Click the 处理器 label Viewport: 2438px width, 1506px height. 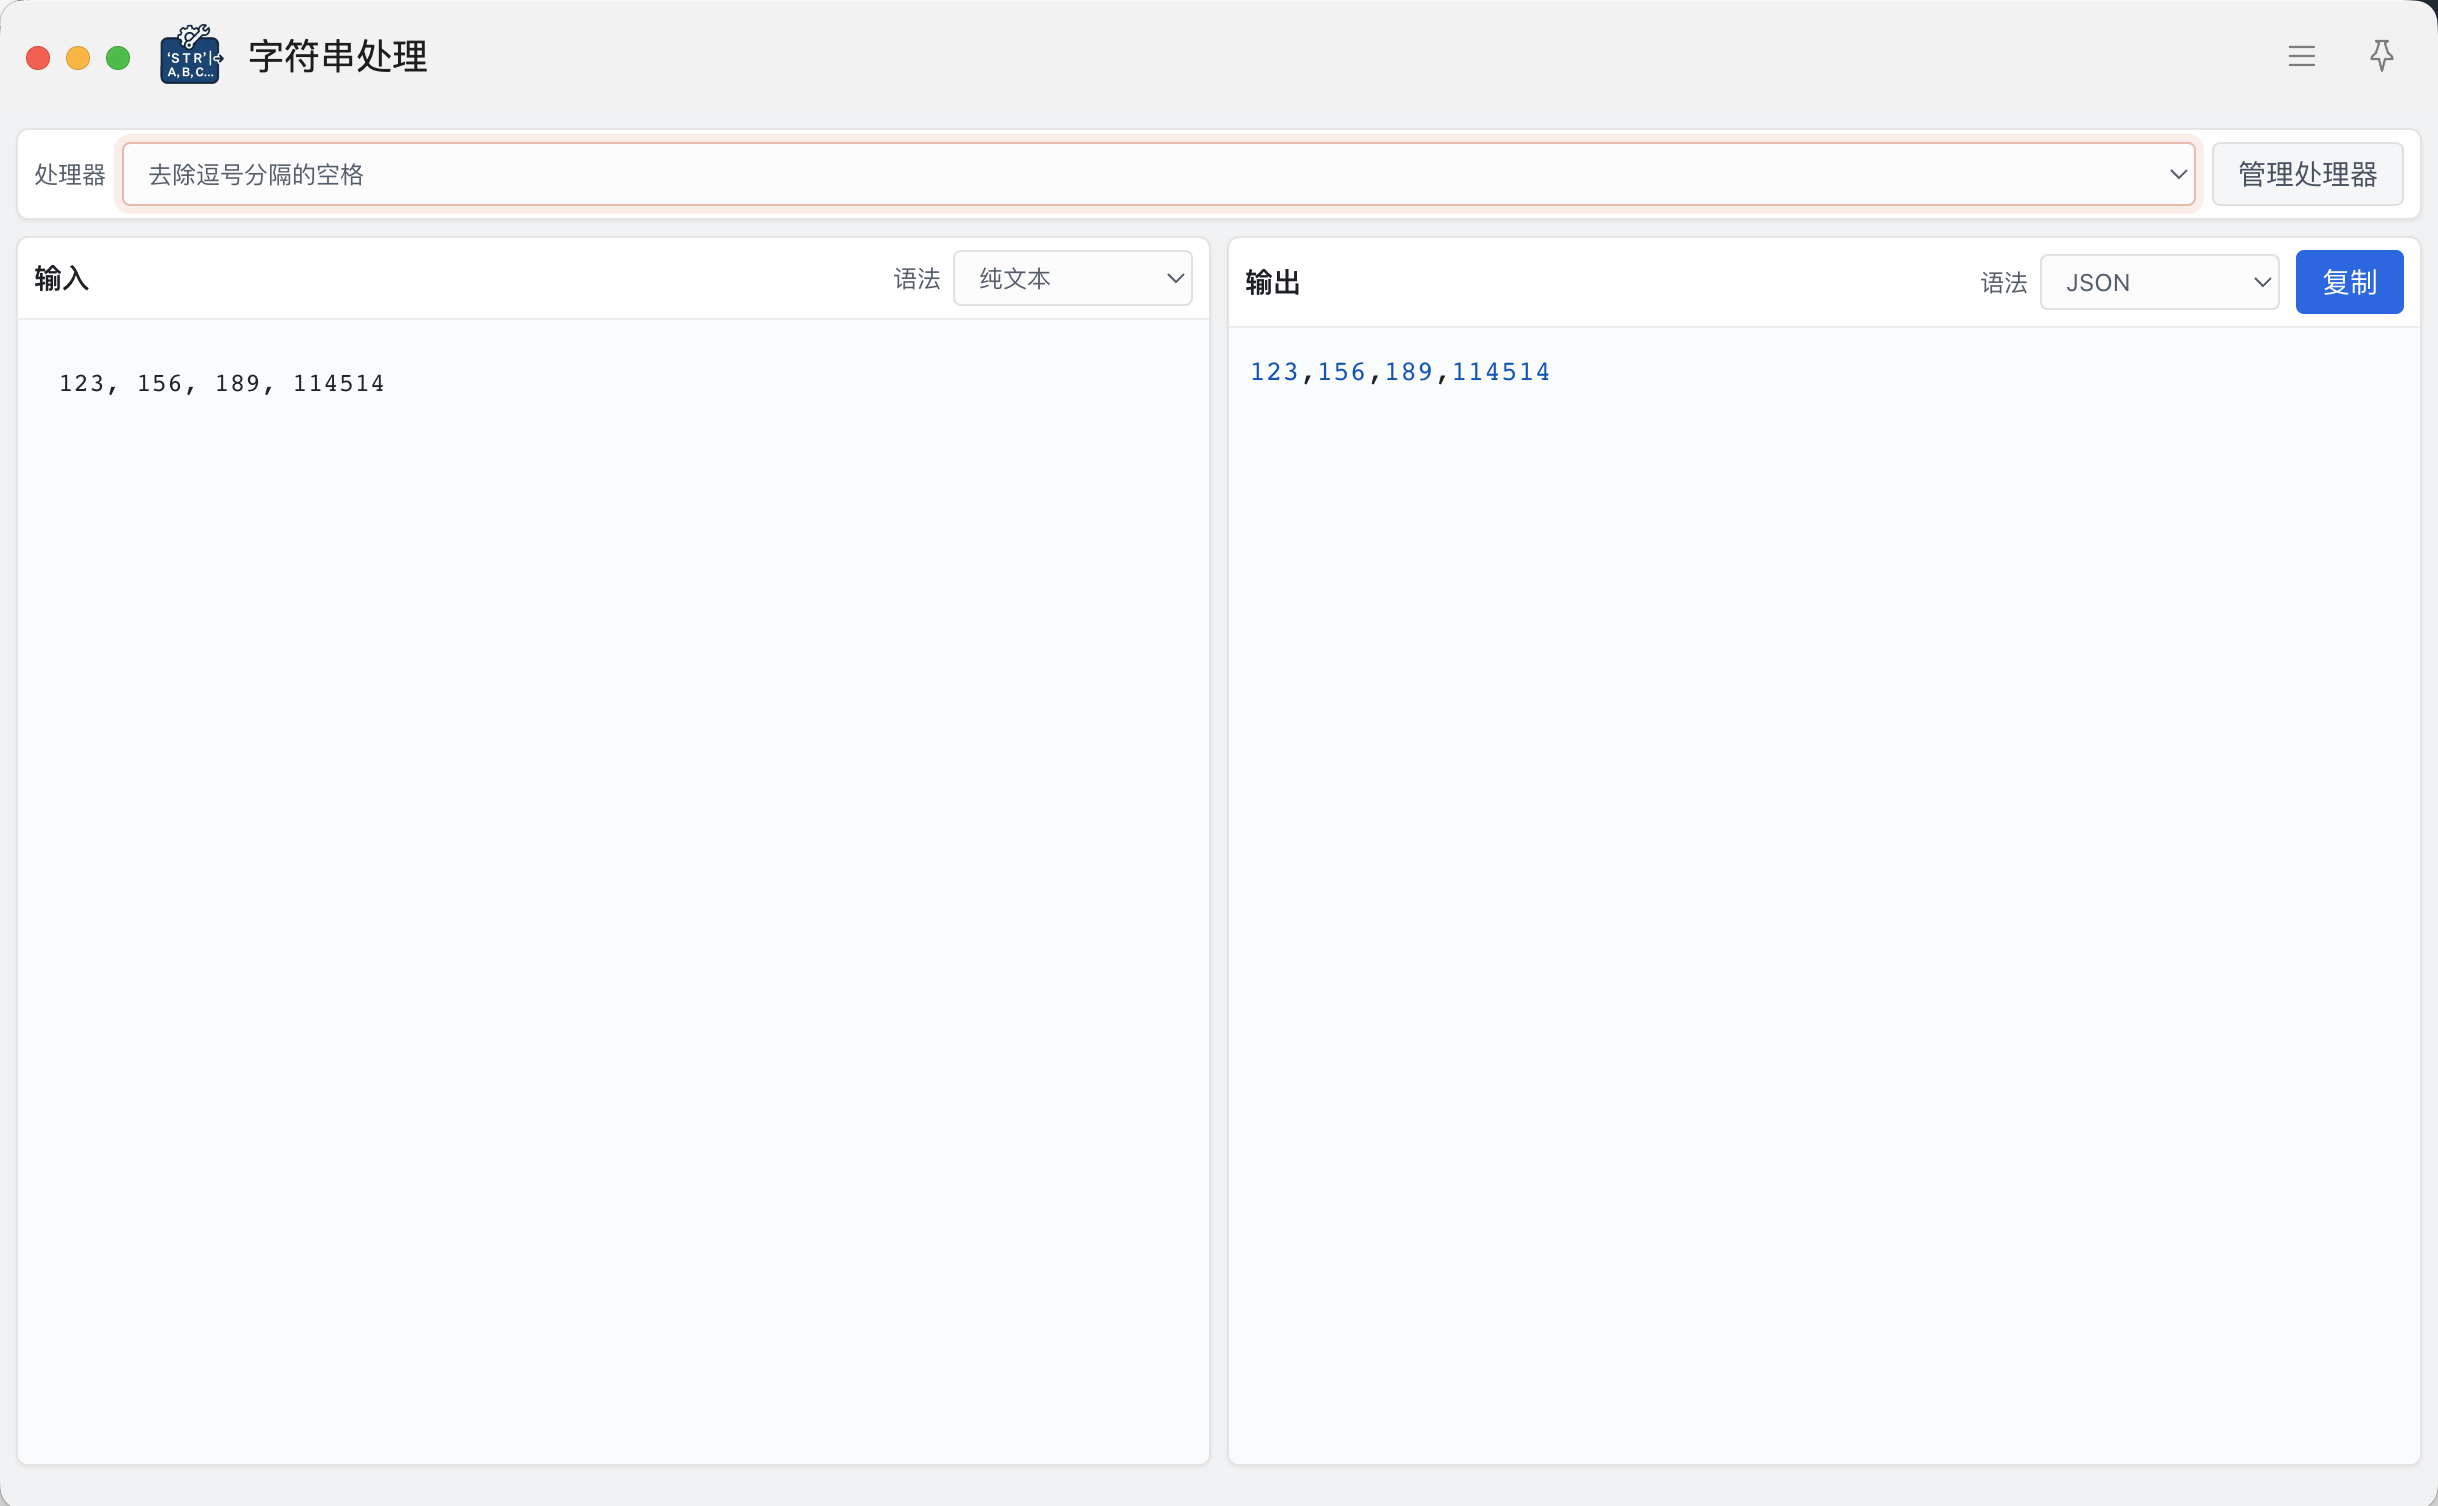tap(69, 174)
